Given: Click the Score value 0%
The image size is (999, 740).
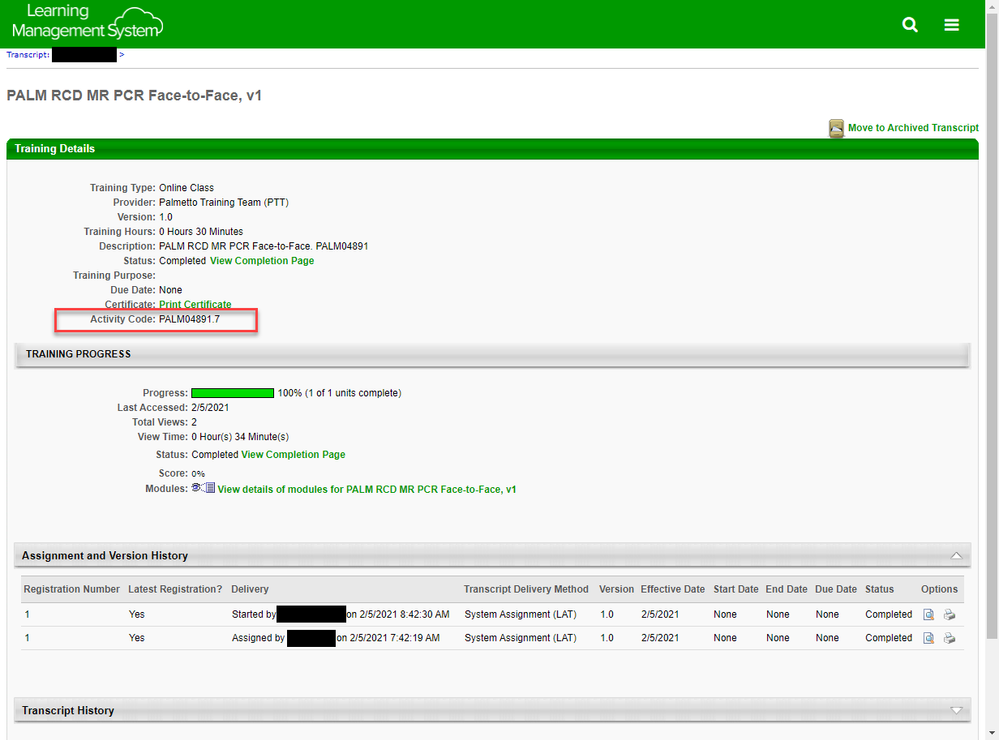Looking at the screenshot, I should [198, 474].
